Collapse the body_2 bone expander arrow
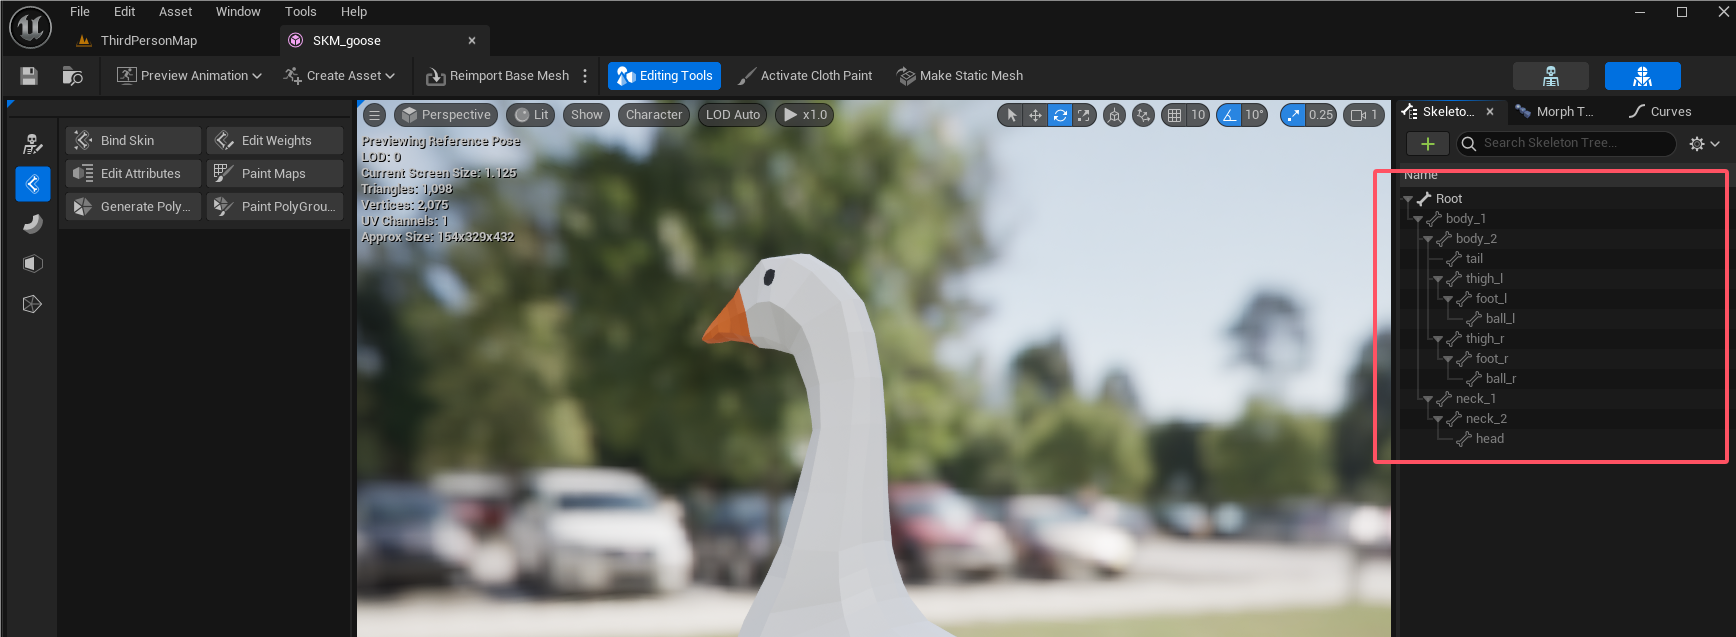 point(1428,239)
